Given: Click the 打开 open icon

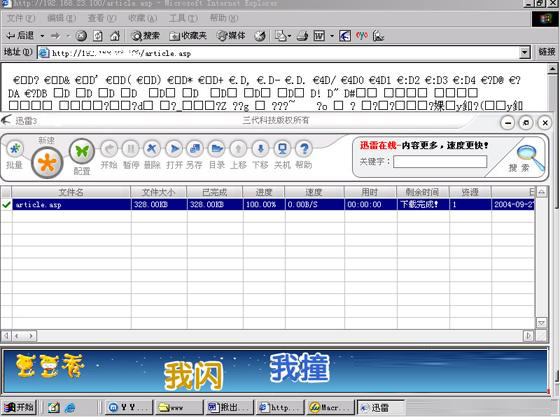Looking at the screenshot, I should [x=174, y=149].
